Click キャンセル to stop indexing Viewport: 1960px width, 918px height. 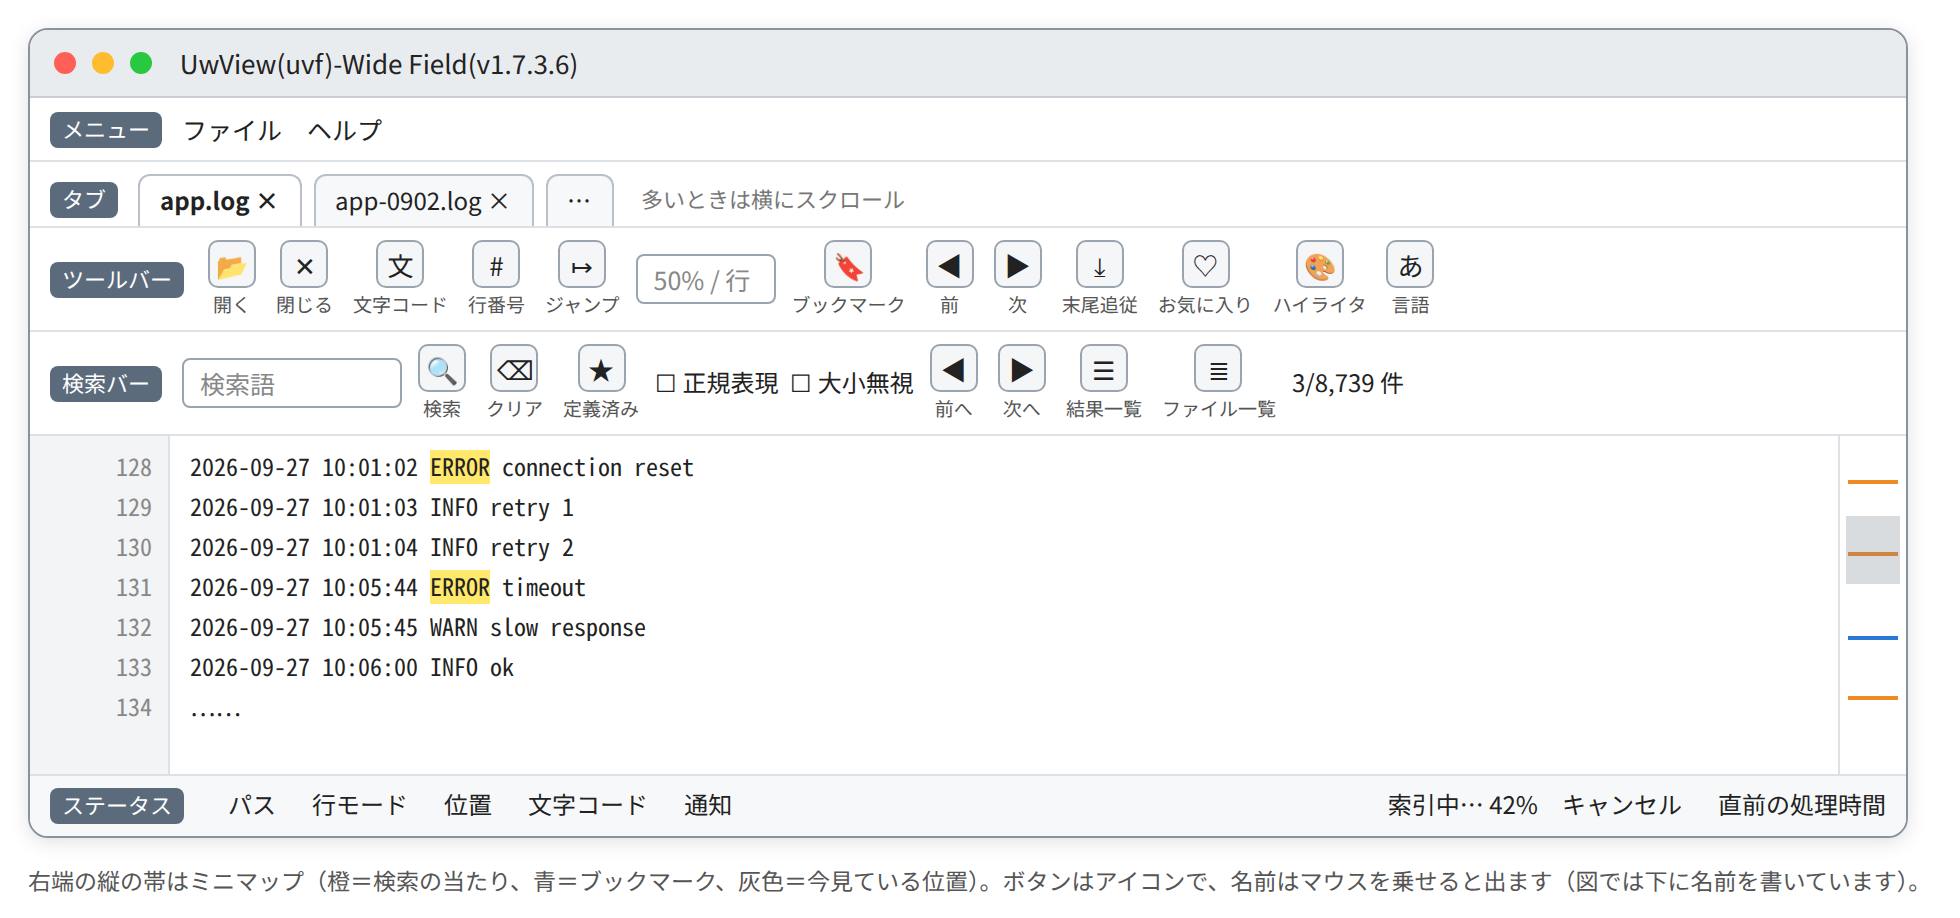click(x=1621, y=805)
